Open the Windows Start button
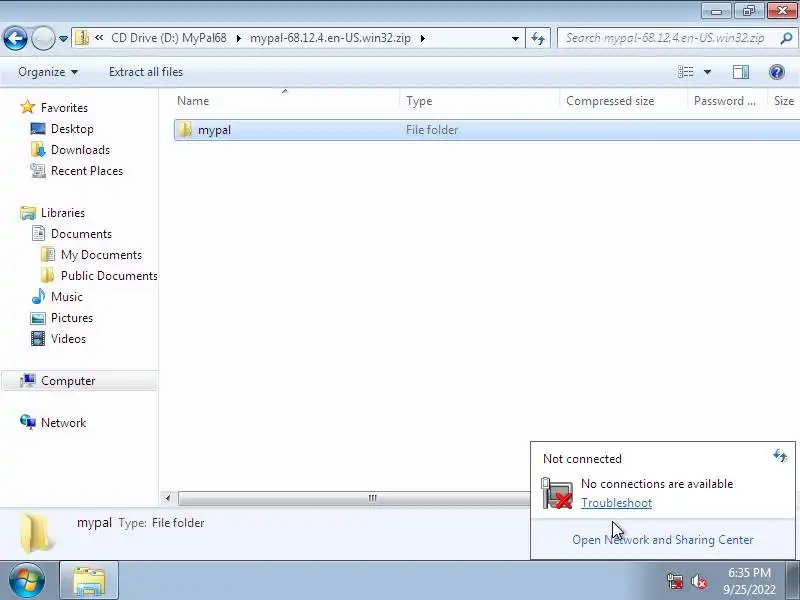 (x=27, y=580)
